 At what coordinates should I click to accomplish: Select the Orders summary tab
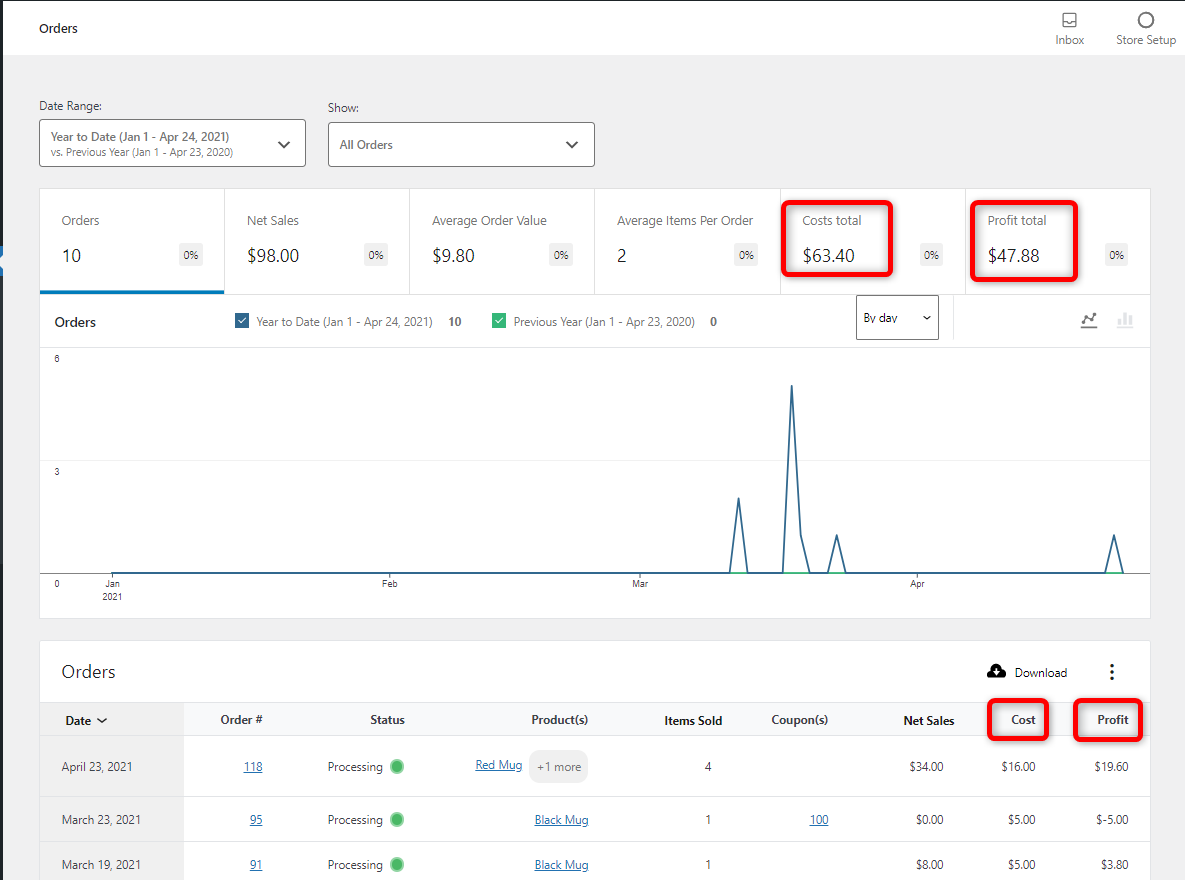(131, 241)
